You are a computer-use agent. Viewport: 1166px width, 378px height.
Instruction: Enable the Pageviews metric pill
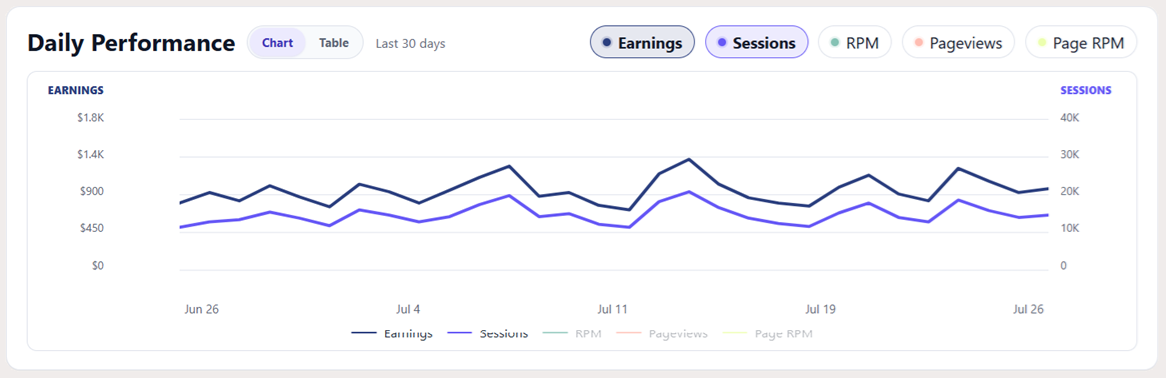click(958, 42)
